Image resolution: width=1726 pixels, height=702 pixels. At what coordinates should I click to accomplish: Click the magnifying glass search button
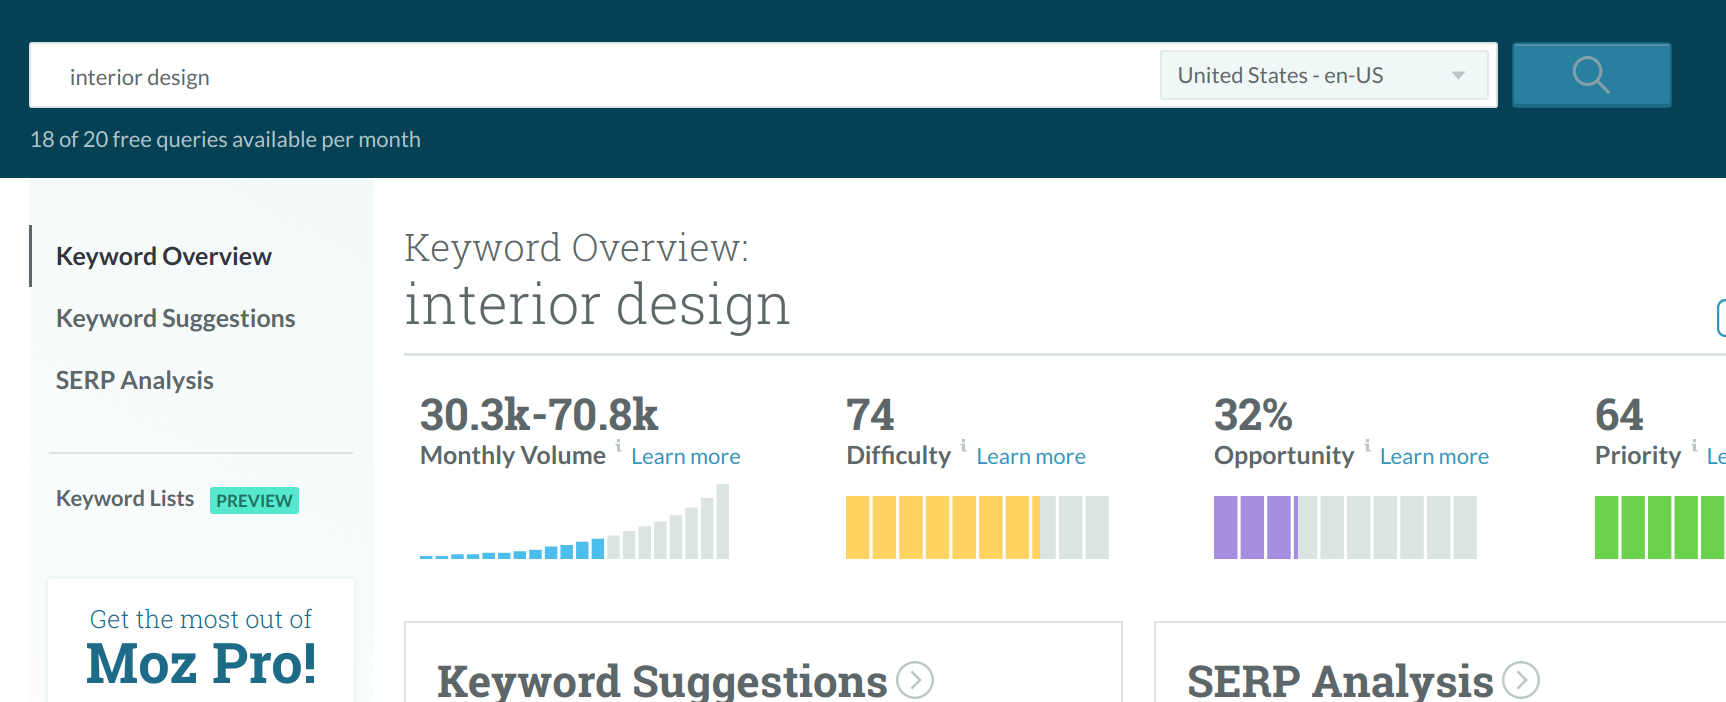coord(1590,75)
